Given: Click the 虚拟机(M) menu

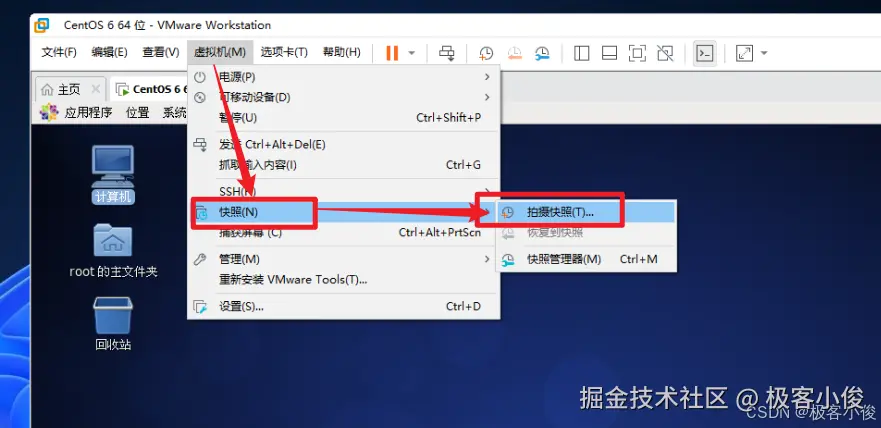Looking at the screenshot, I should pyautogui.click(x=220, y=52).
